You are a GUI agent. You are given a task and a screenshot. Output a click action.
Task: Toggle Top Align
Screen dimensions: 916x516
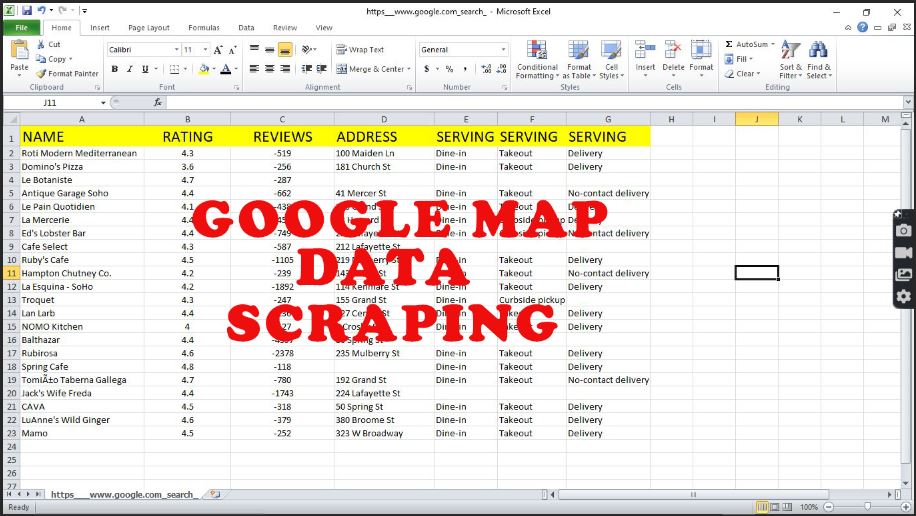[x=254, y=50]
